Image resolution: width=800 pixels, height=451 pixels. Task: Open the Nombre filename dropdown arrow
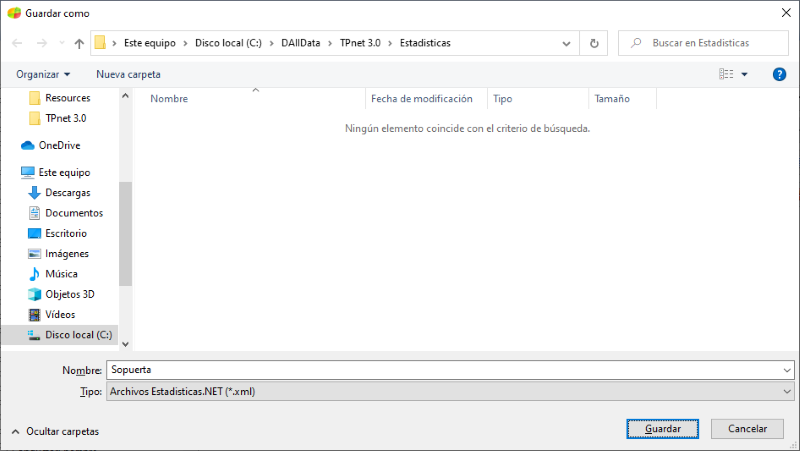point(787,370)
